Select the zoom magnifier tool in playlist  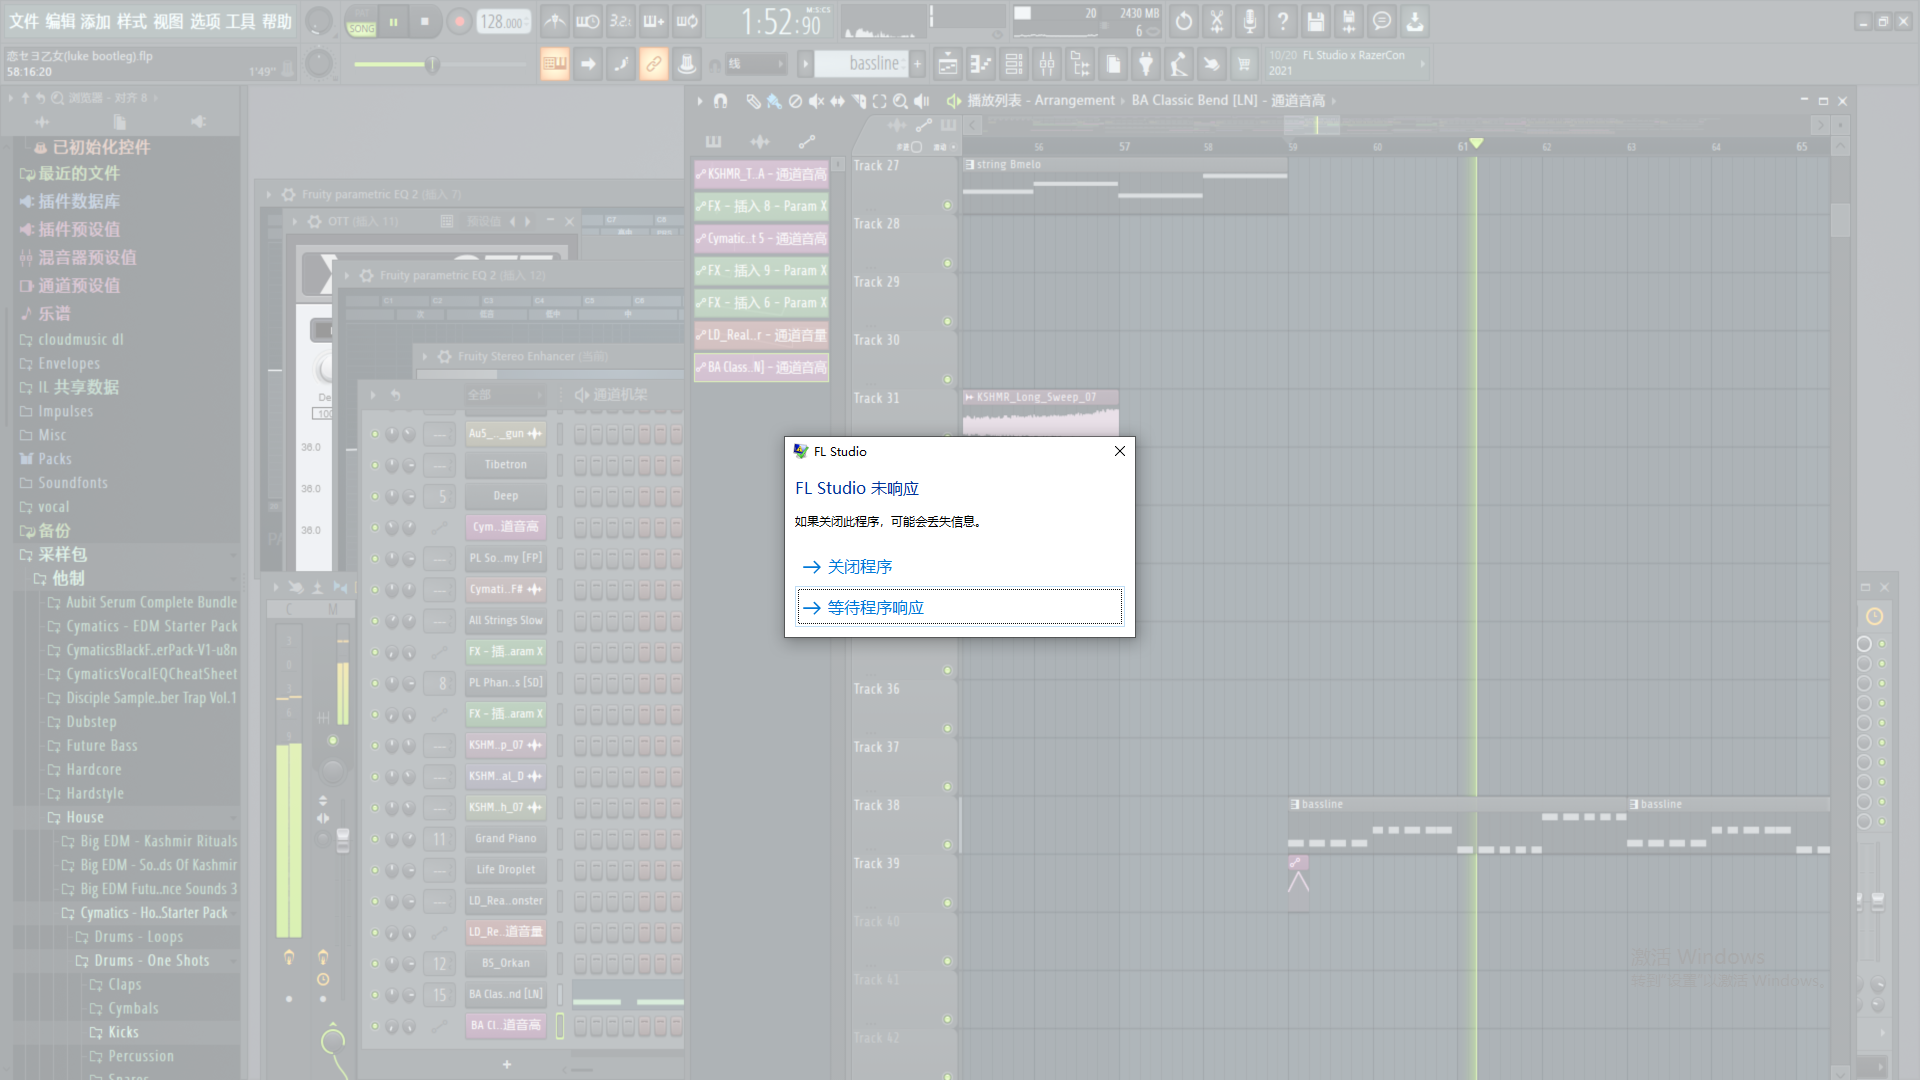(900, 101)
